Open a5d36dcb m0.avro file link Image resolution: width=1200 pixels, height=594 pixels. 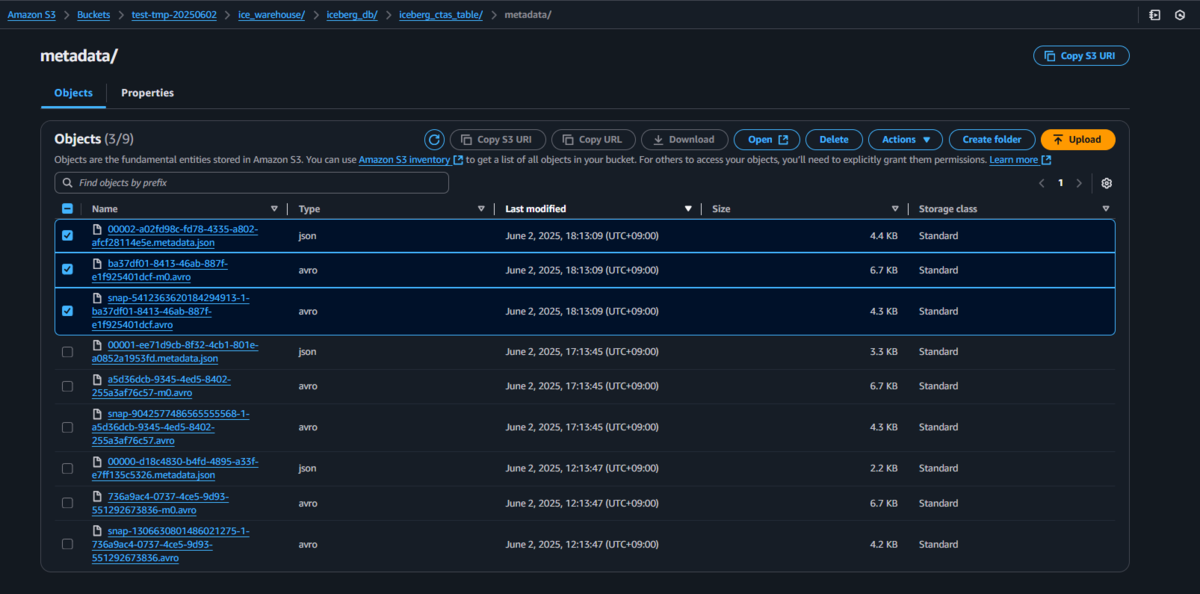click(x=161, y=386)
